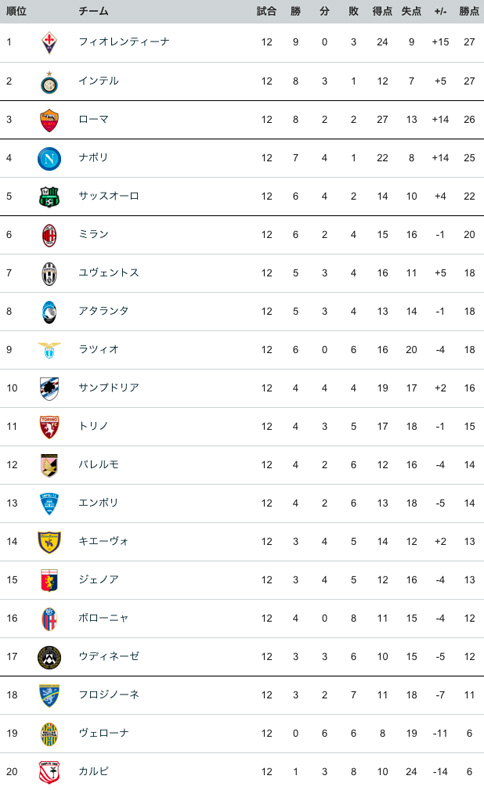Click the Udinese black crest
The image size is (484, 790).
tap(49, 657)
